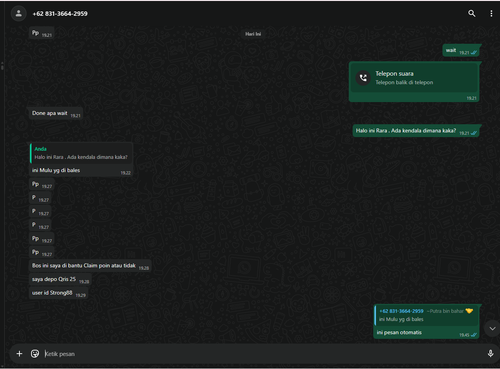Click read receipt ticks on 'wait' message
500x369 pixels.
coord(474,53)
